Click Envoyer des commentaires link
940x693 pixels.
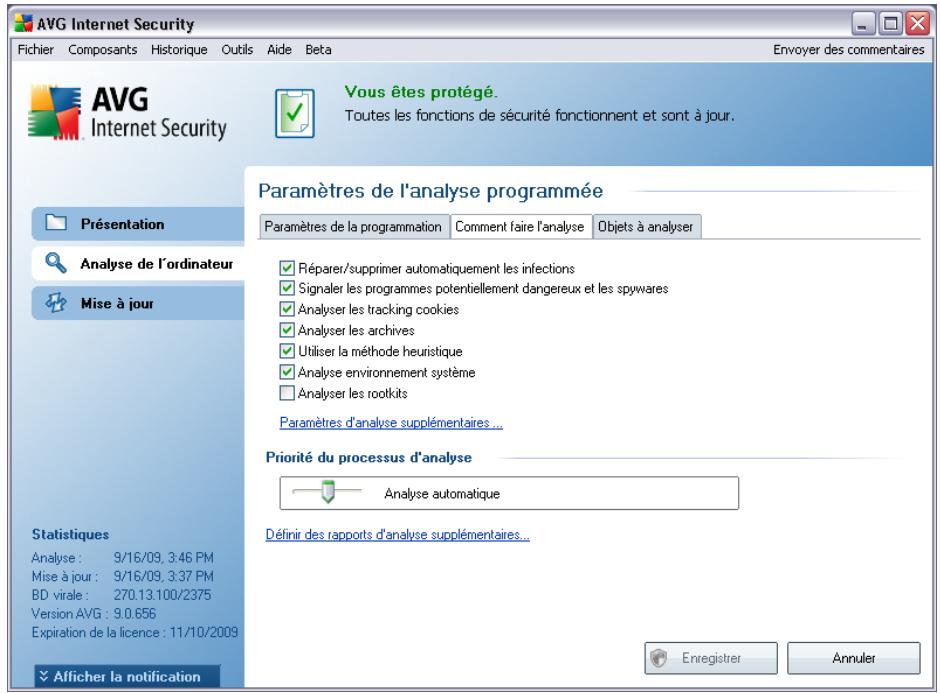(x=848, y=49)
